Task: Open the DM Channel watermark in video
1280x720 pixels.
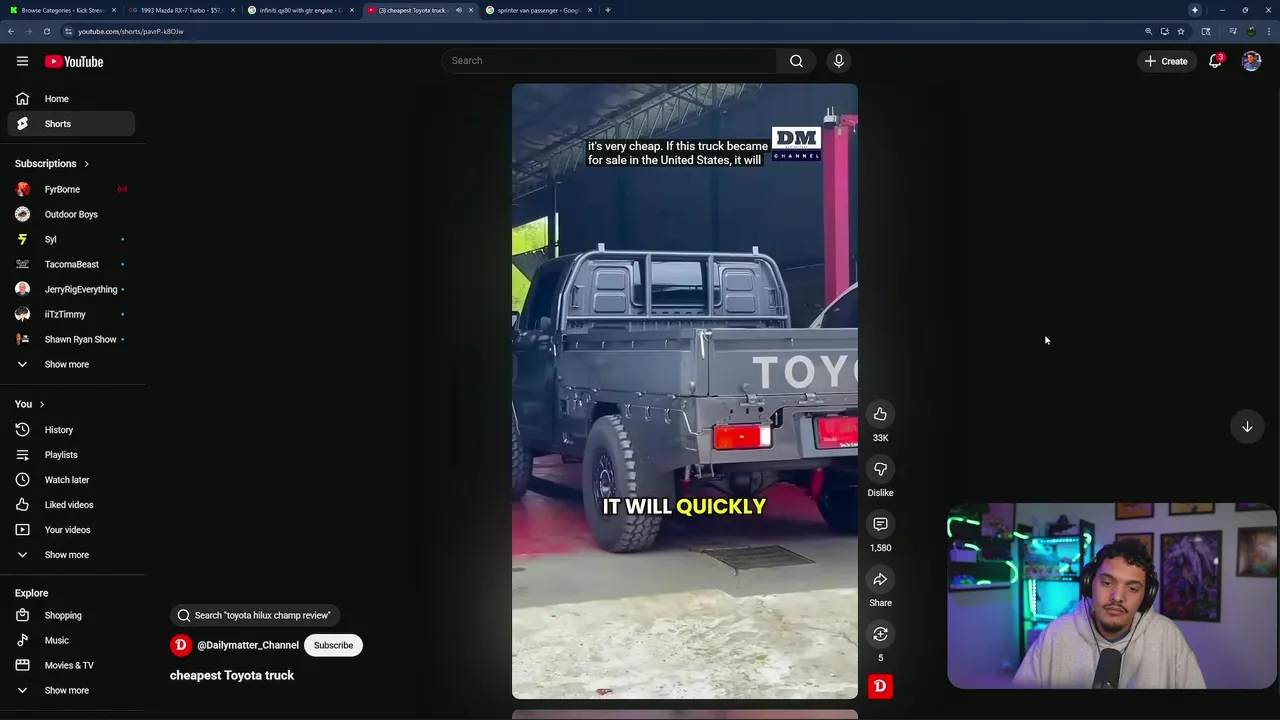Action: click(796, 143)
